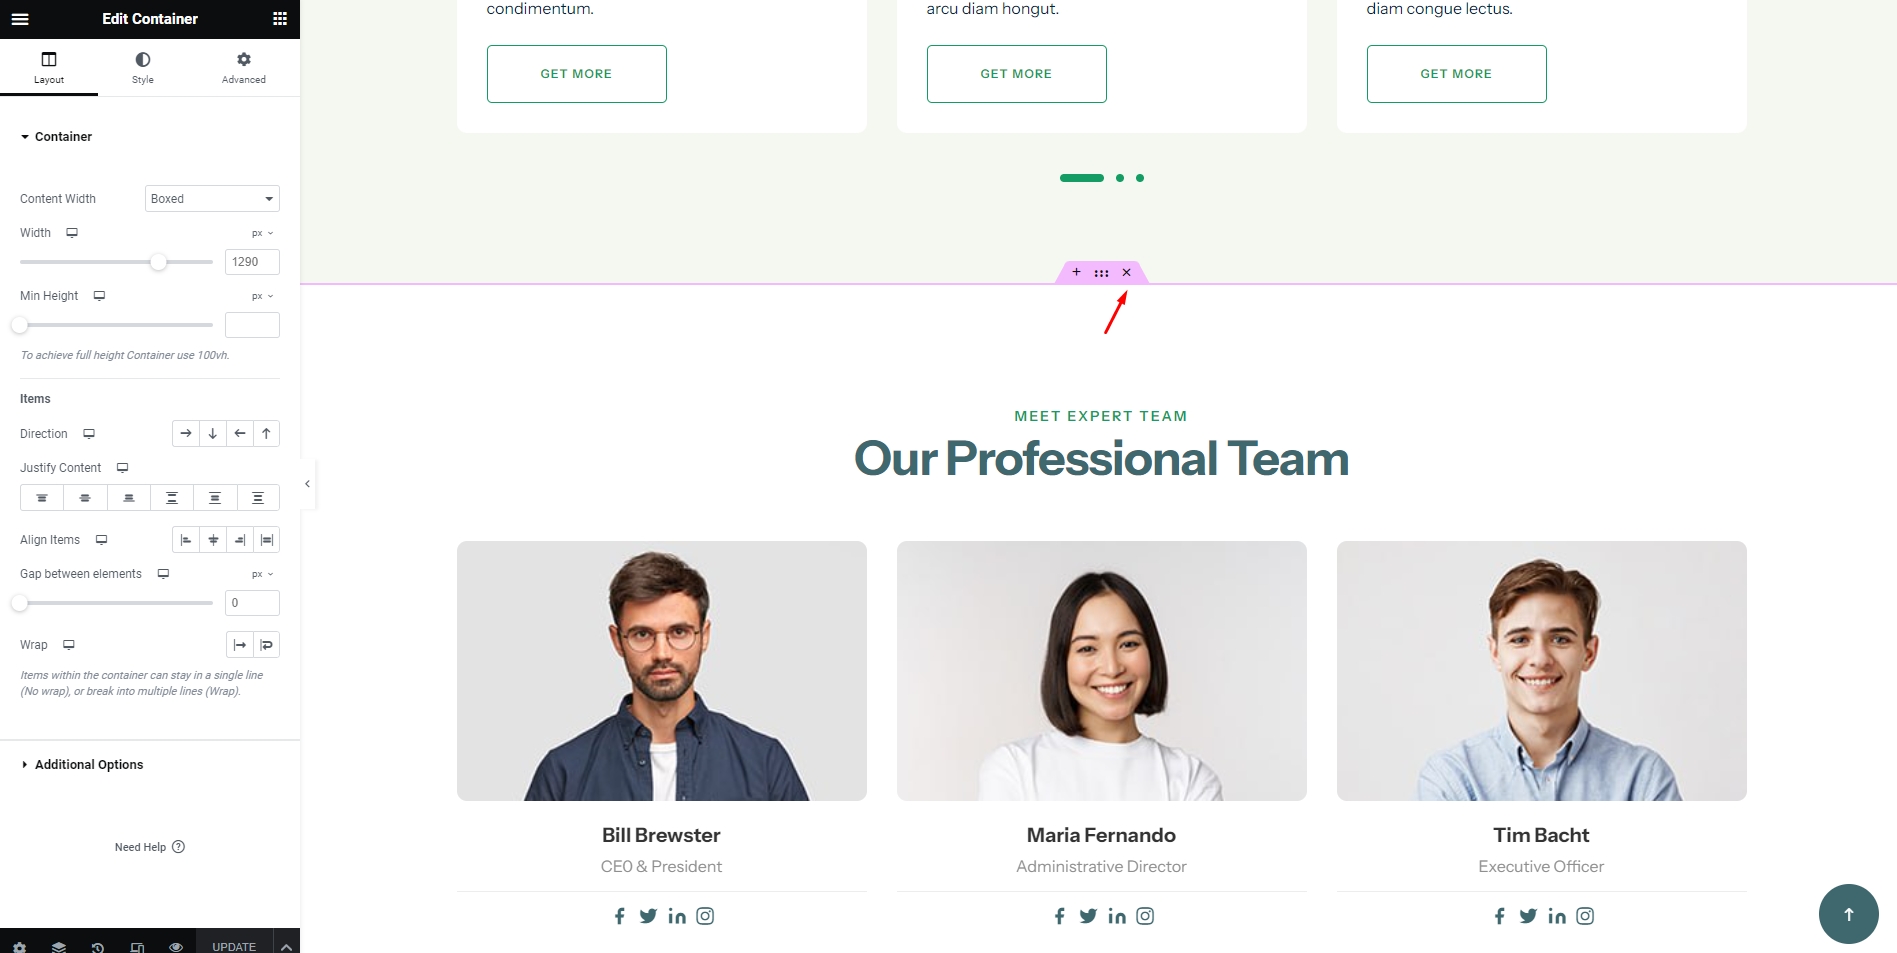Delete container using handle X icon

click(1126, 272)
